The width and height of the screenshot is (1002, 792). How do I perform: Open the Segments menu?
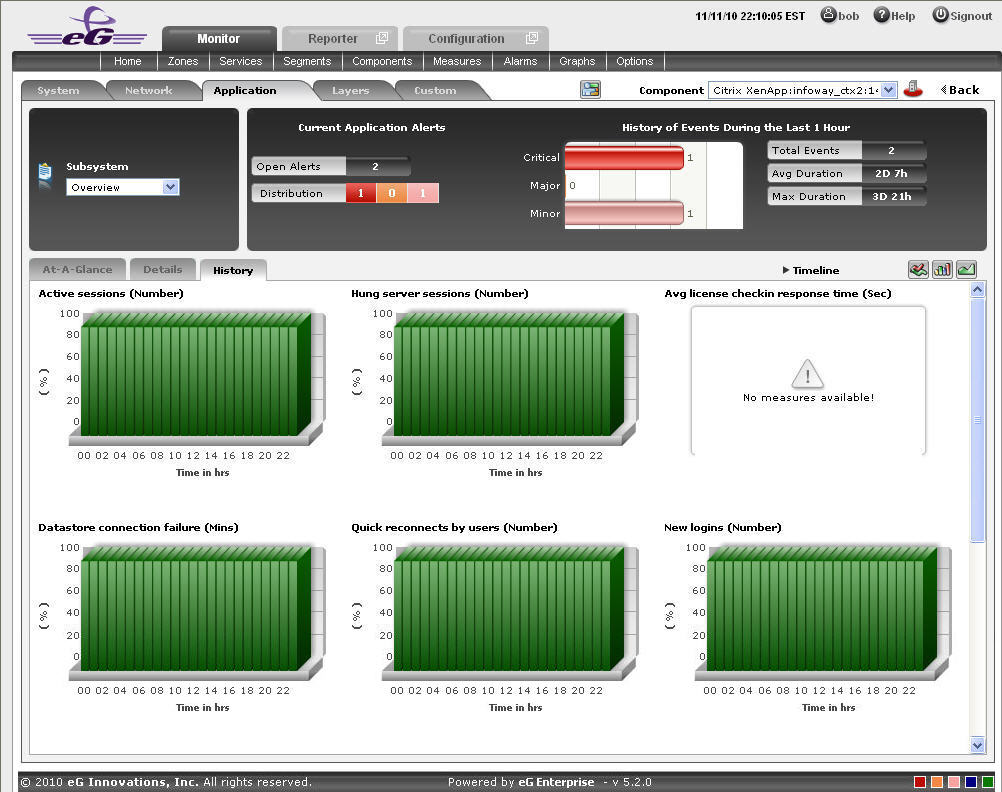(307, 61)
